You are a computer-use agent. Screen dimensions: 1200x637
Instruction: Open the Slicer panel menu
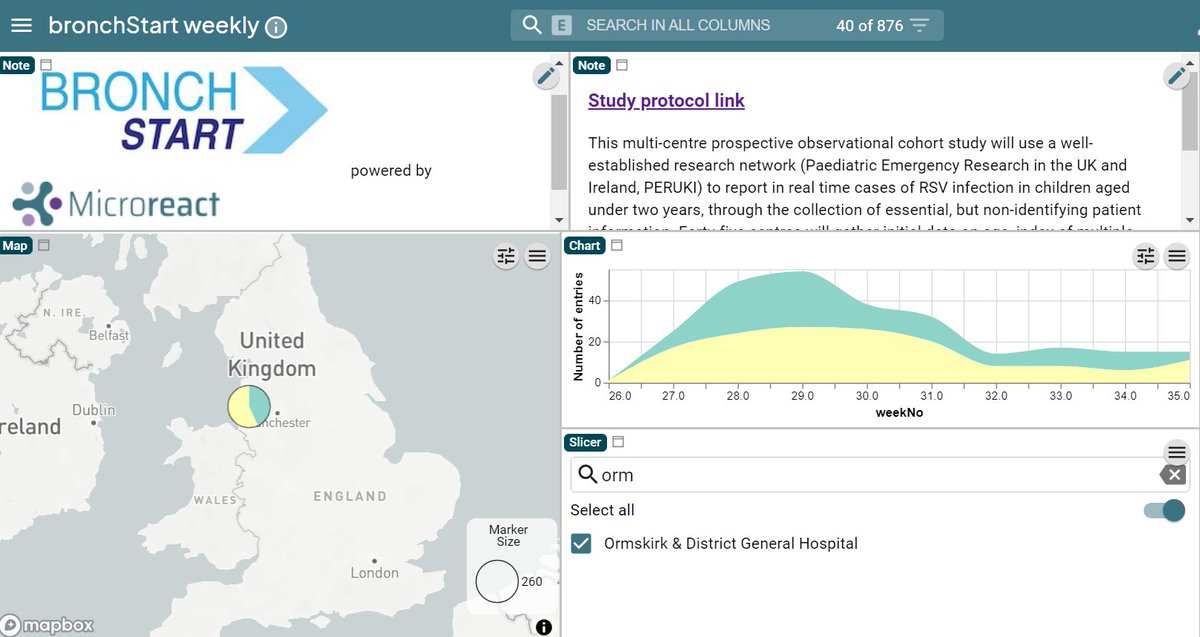click(x=1177, y=453)
